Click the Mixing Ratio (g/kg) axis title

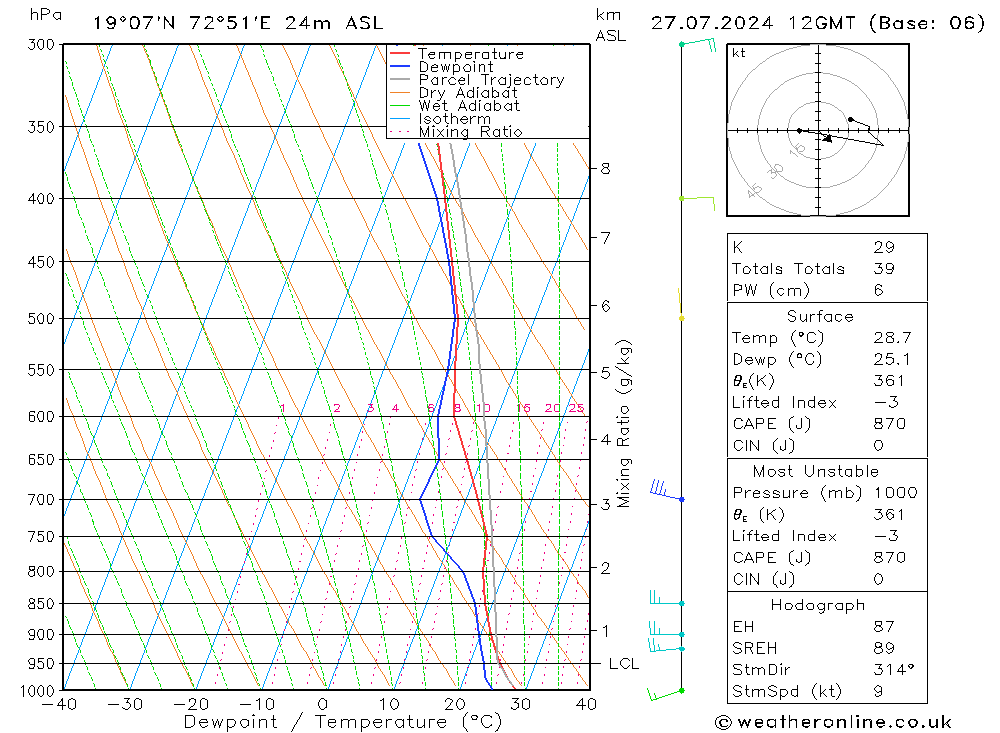[x=624, y=424]
